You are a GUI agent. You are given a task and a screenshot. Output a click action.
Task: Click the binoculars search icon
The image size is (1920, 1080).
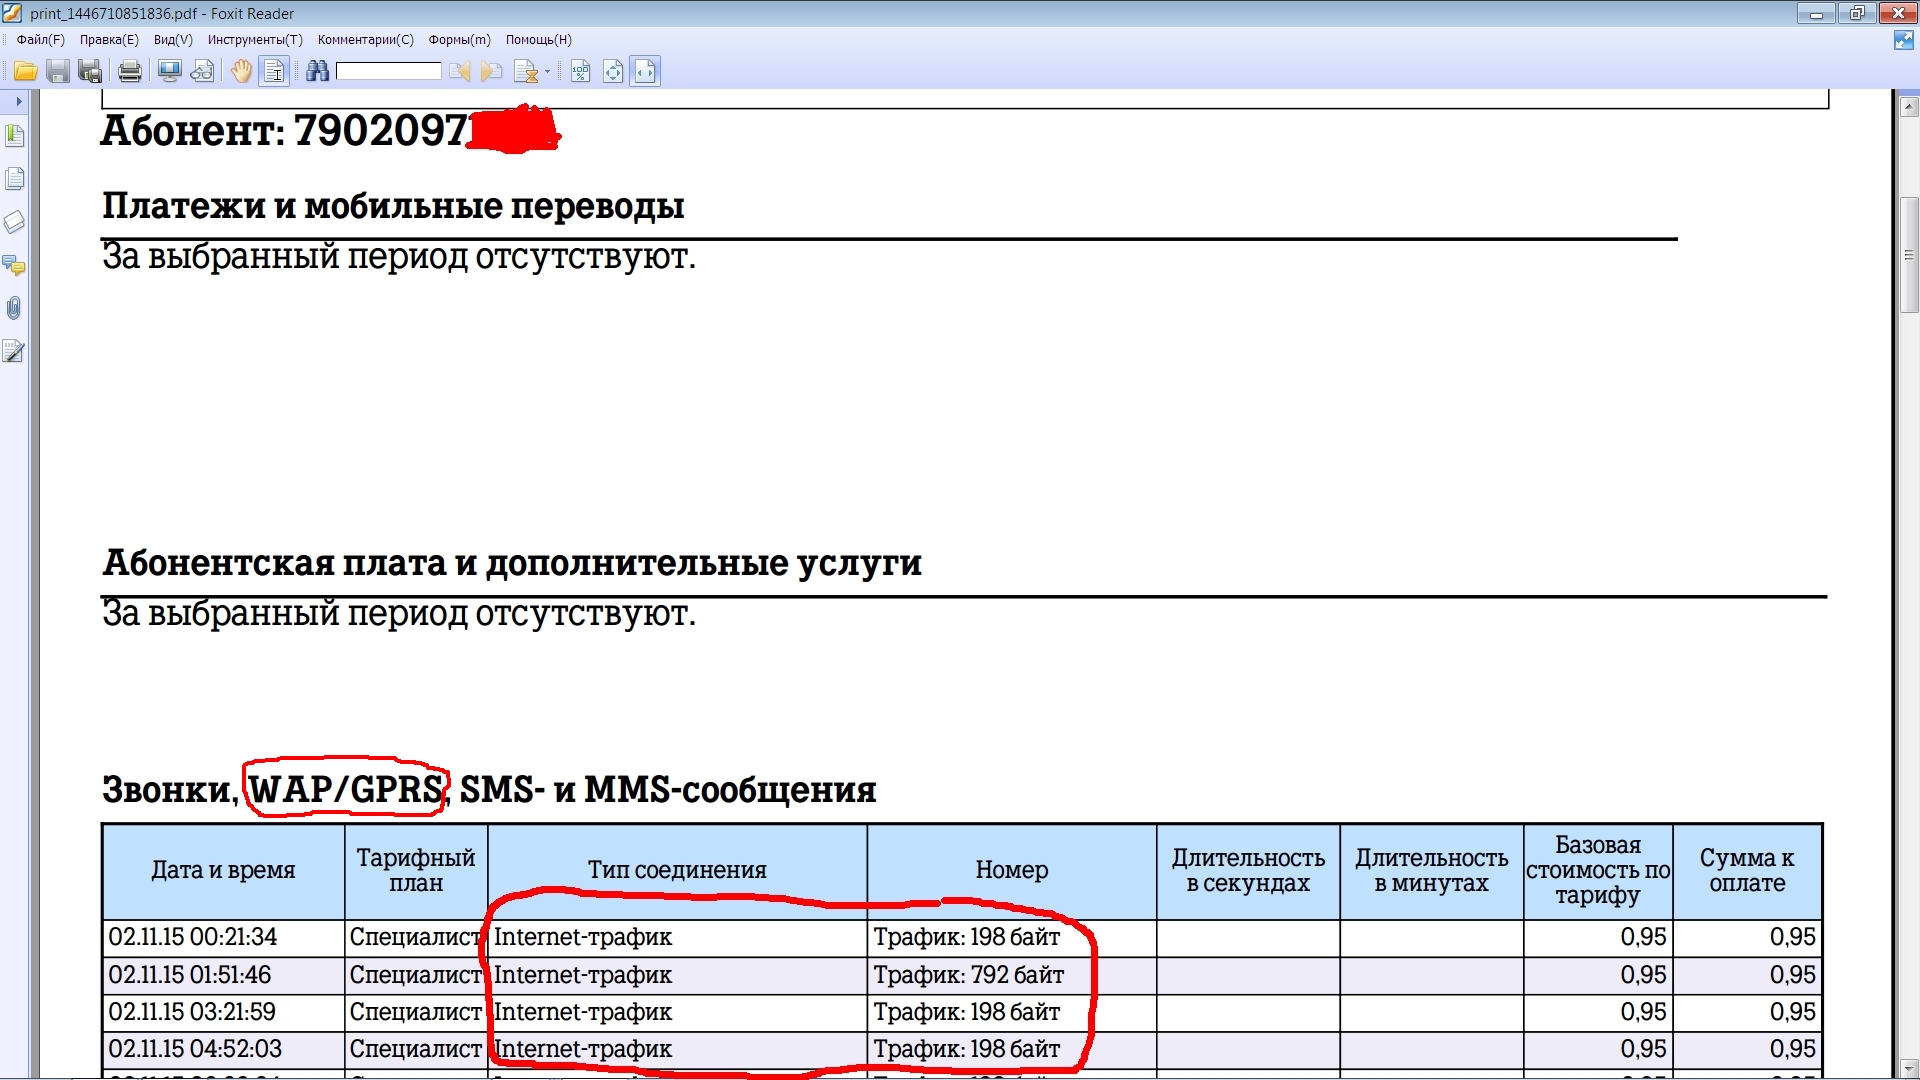[x=317, y=71]
